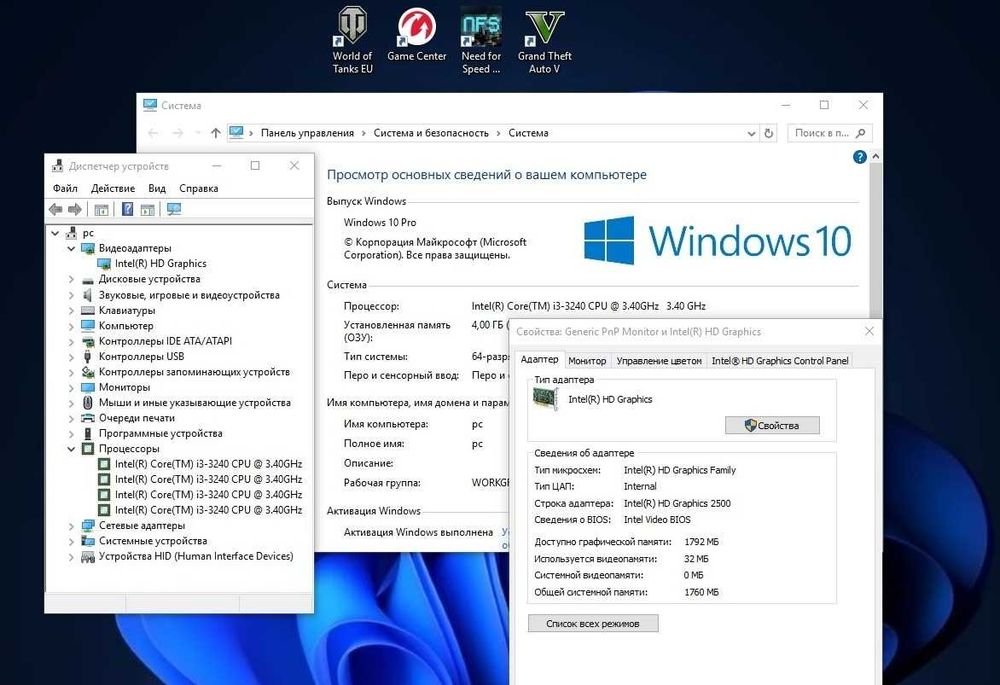Viewport: 1000px width, 685px height.
Task: Launch Grand Theft Auto V shortcut
Action: [x=545, y=41]
